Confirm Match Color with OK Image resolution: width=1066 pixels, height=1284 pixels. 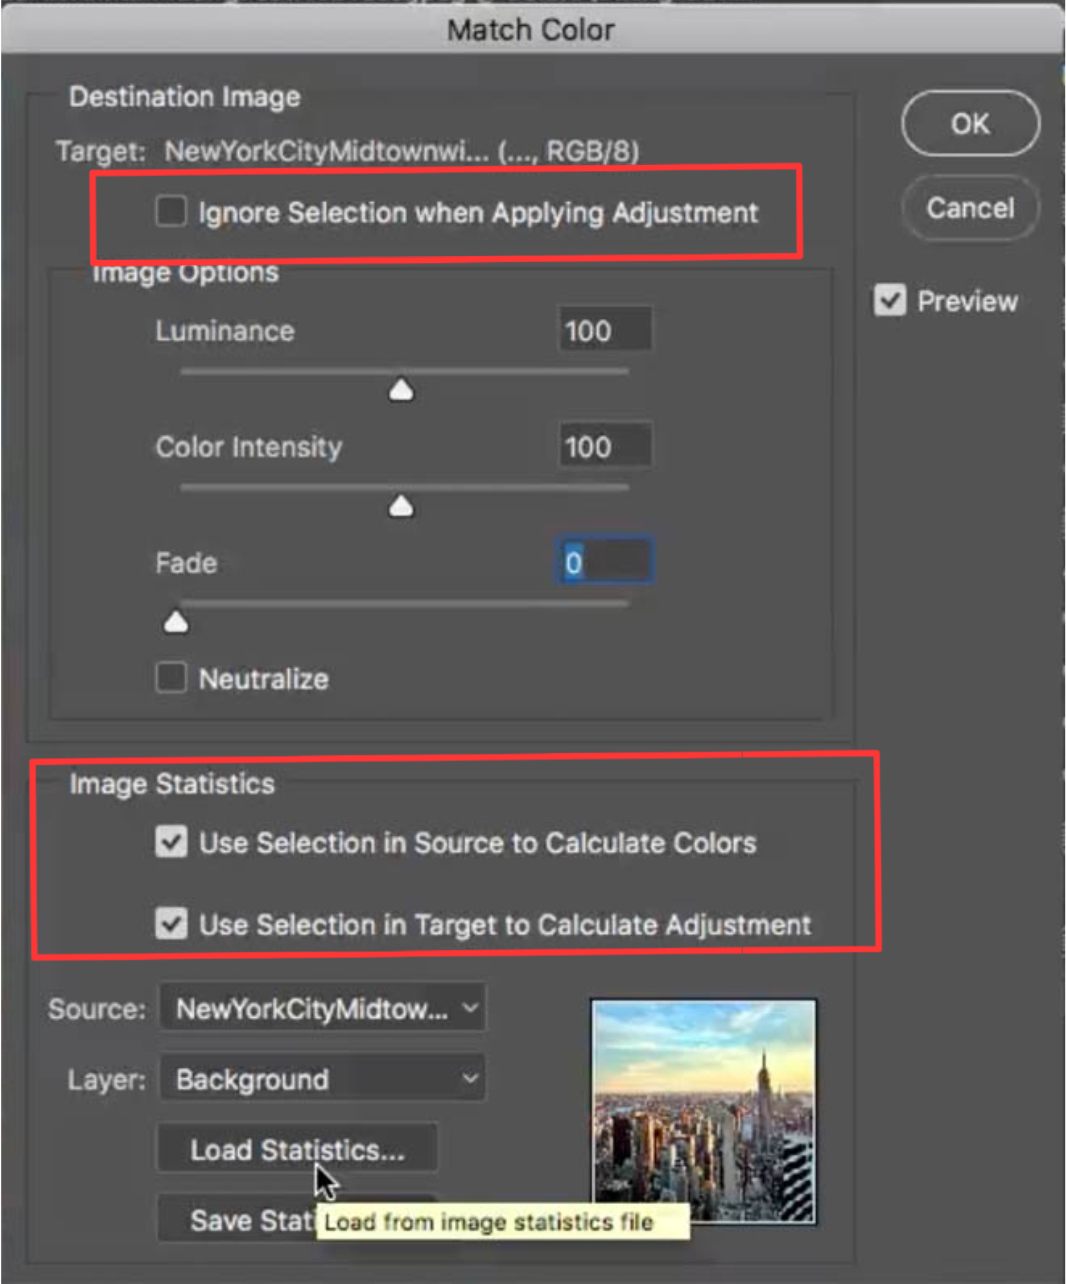click(x=969, y=122)
